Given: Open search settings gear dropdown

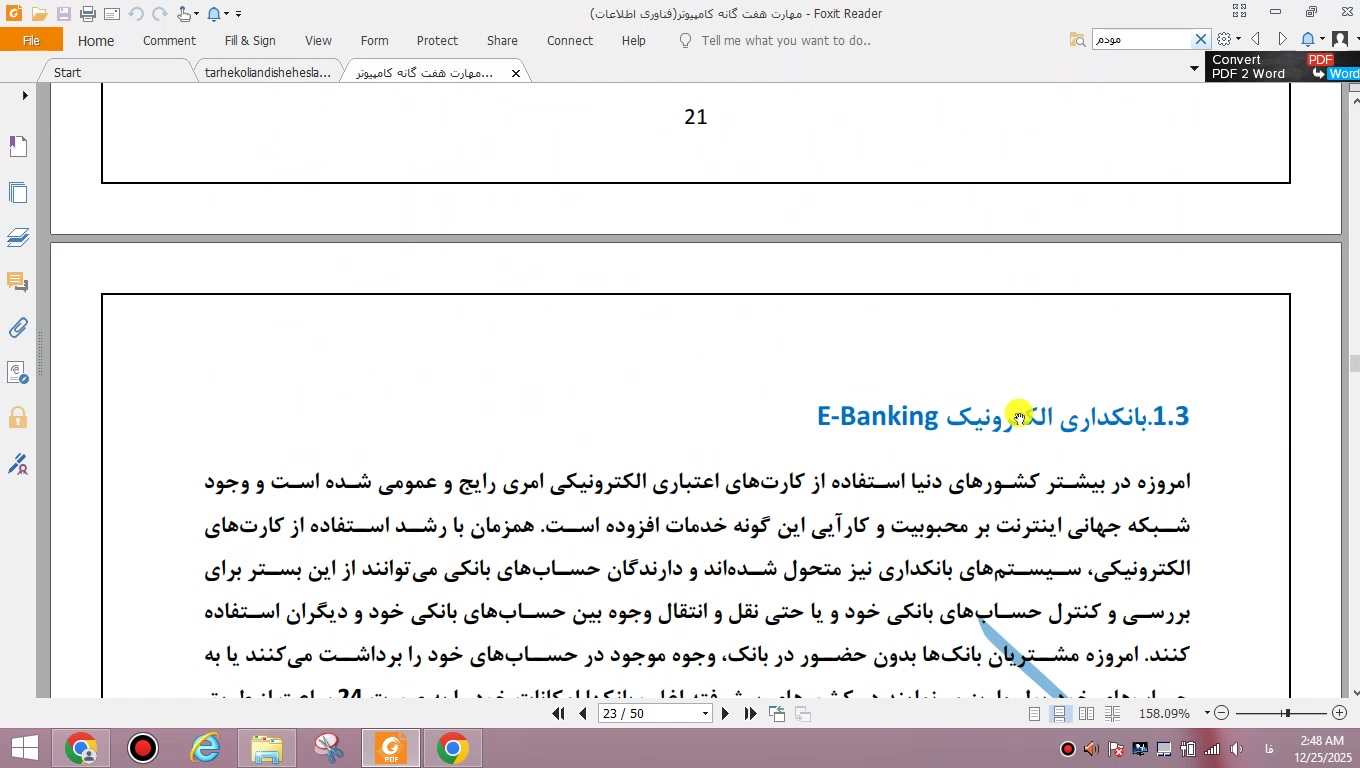Looking at the screenshot, I should click(1229, 40).
